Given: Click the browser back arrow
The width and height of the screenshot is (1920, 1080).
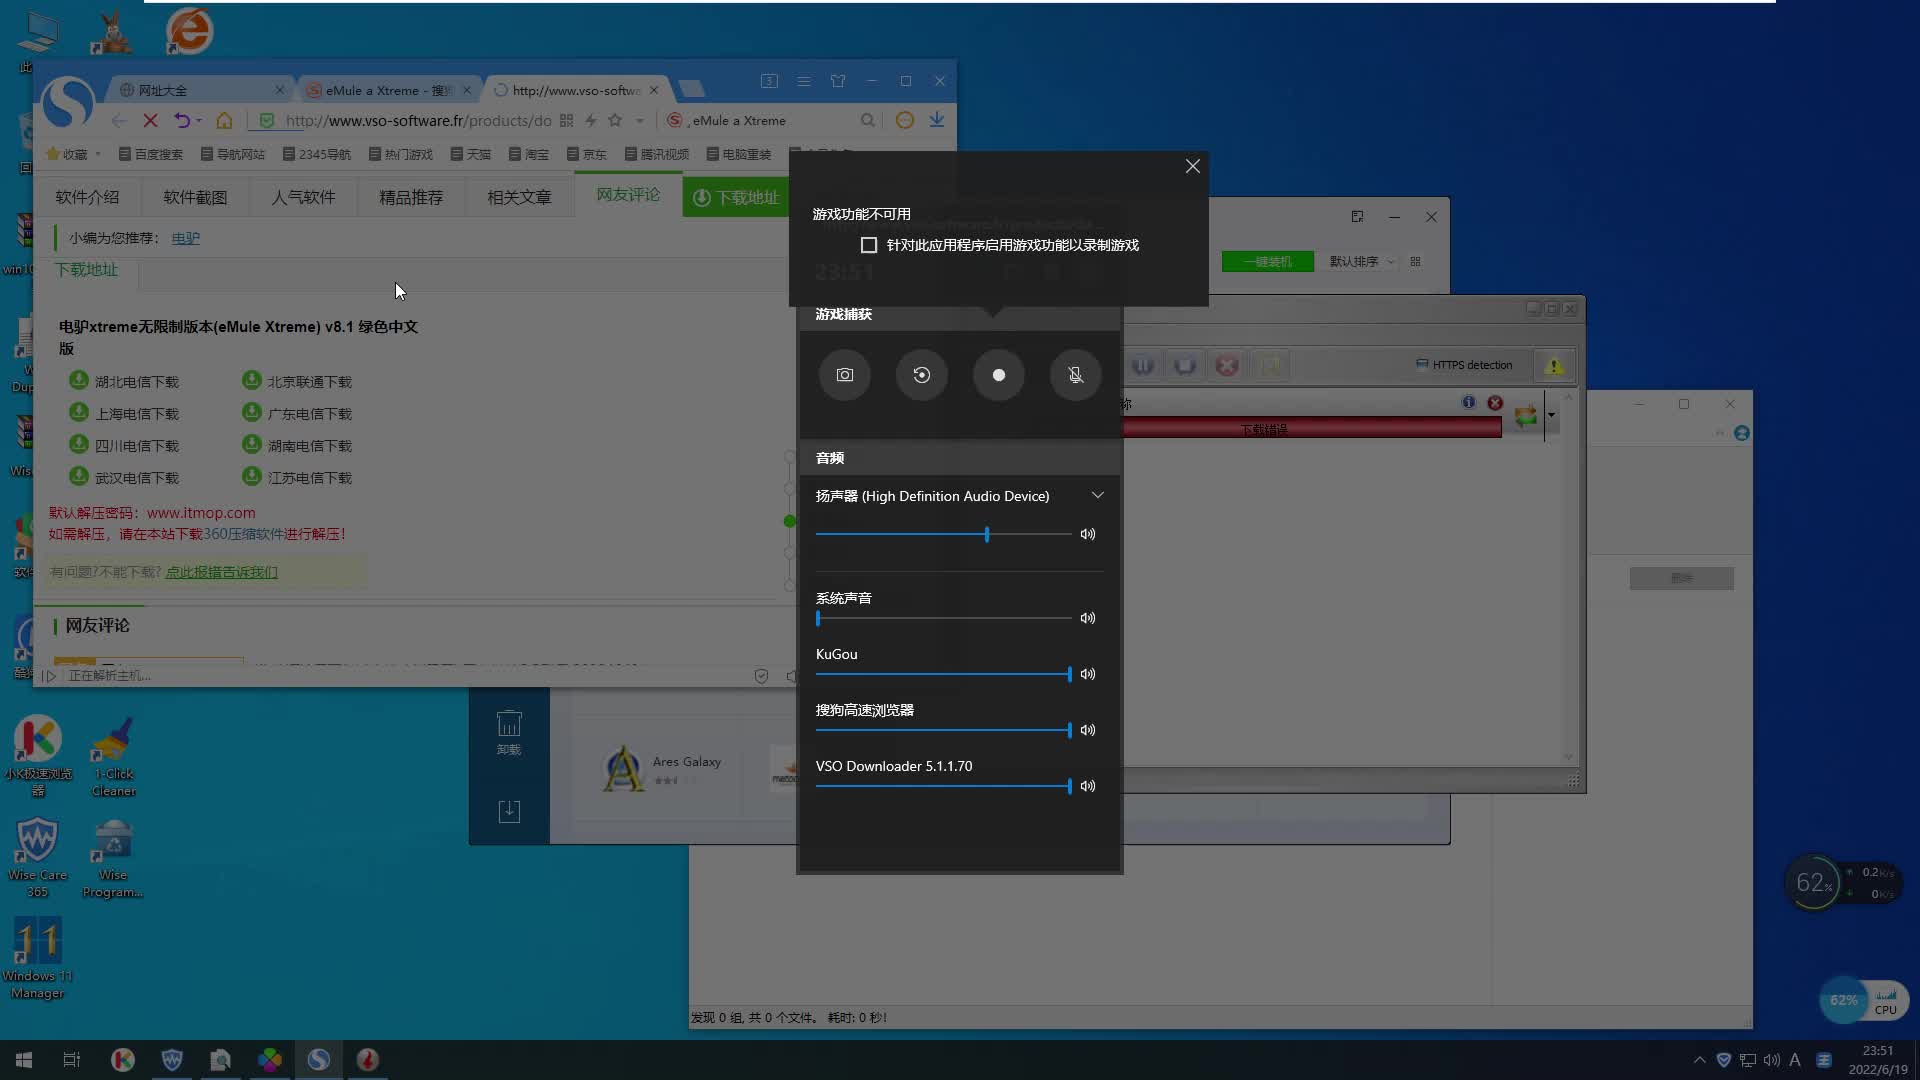Looking at the screenshot, I should (x=119, y=120).
